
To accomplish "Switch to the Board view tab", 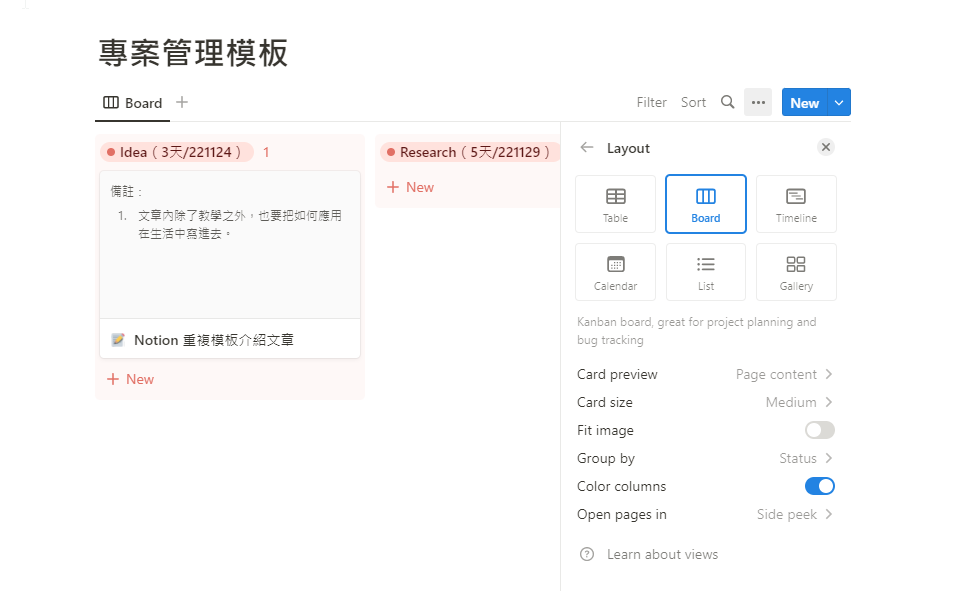I will coord(132,103).
